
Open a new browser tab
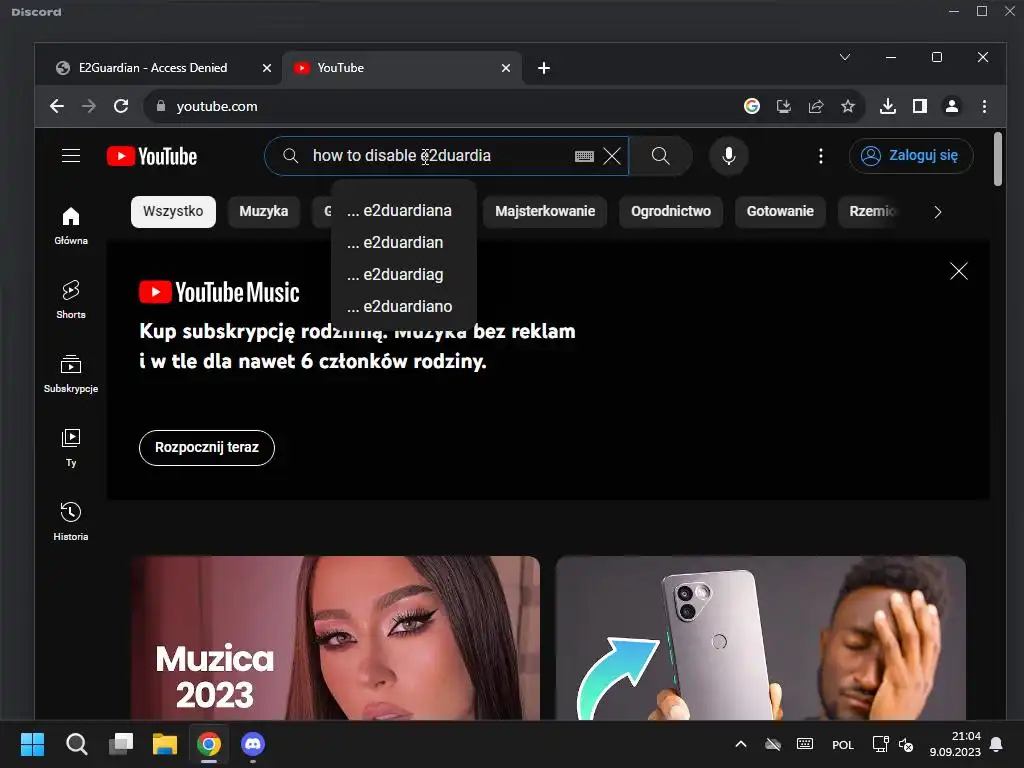point(543,68)
